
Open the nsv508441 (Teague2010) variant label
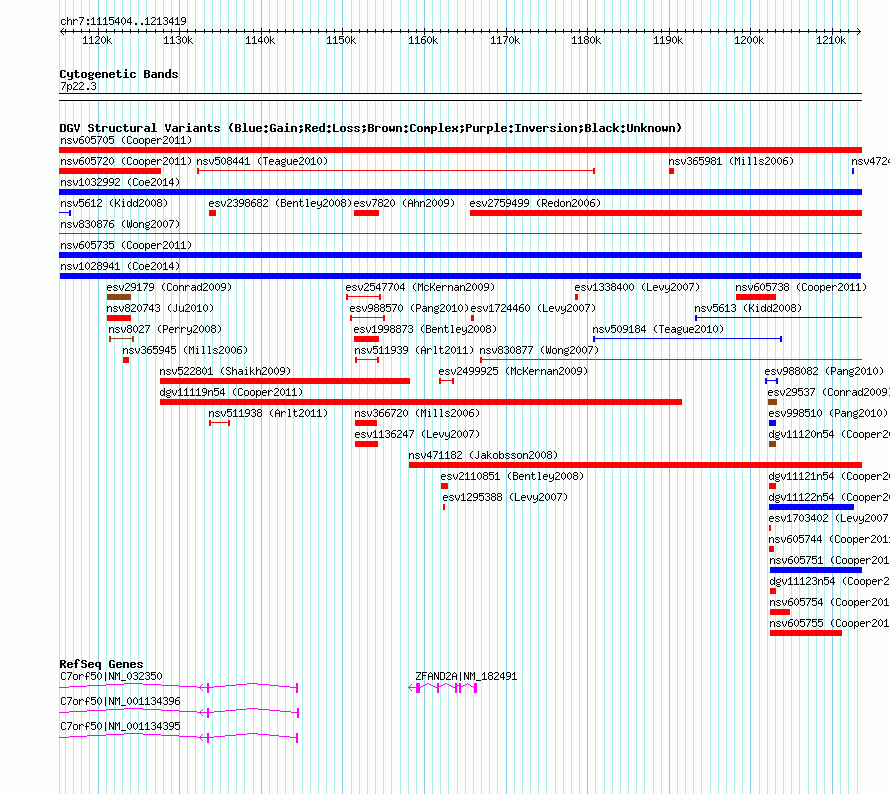pos(262,161)
